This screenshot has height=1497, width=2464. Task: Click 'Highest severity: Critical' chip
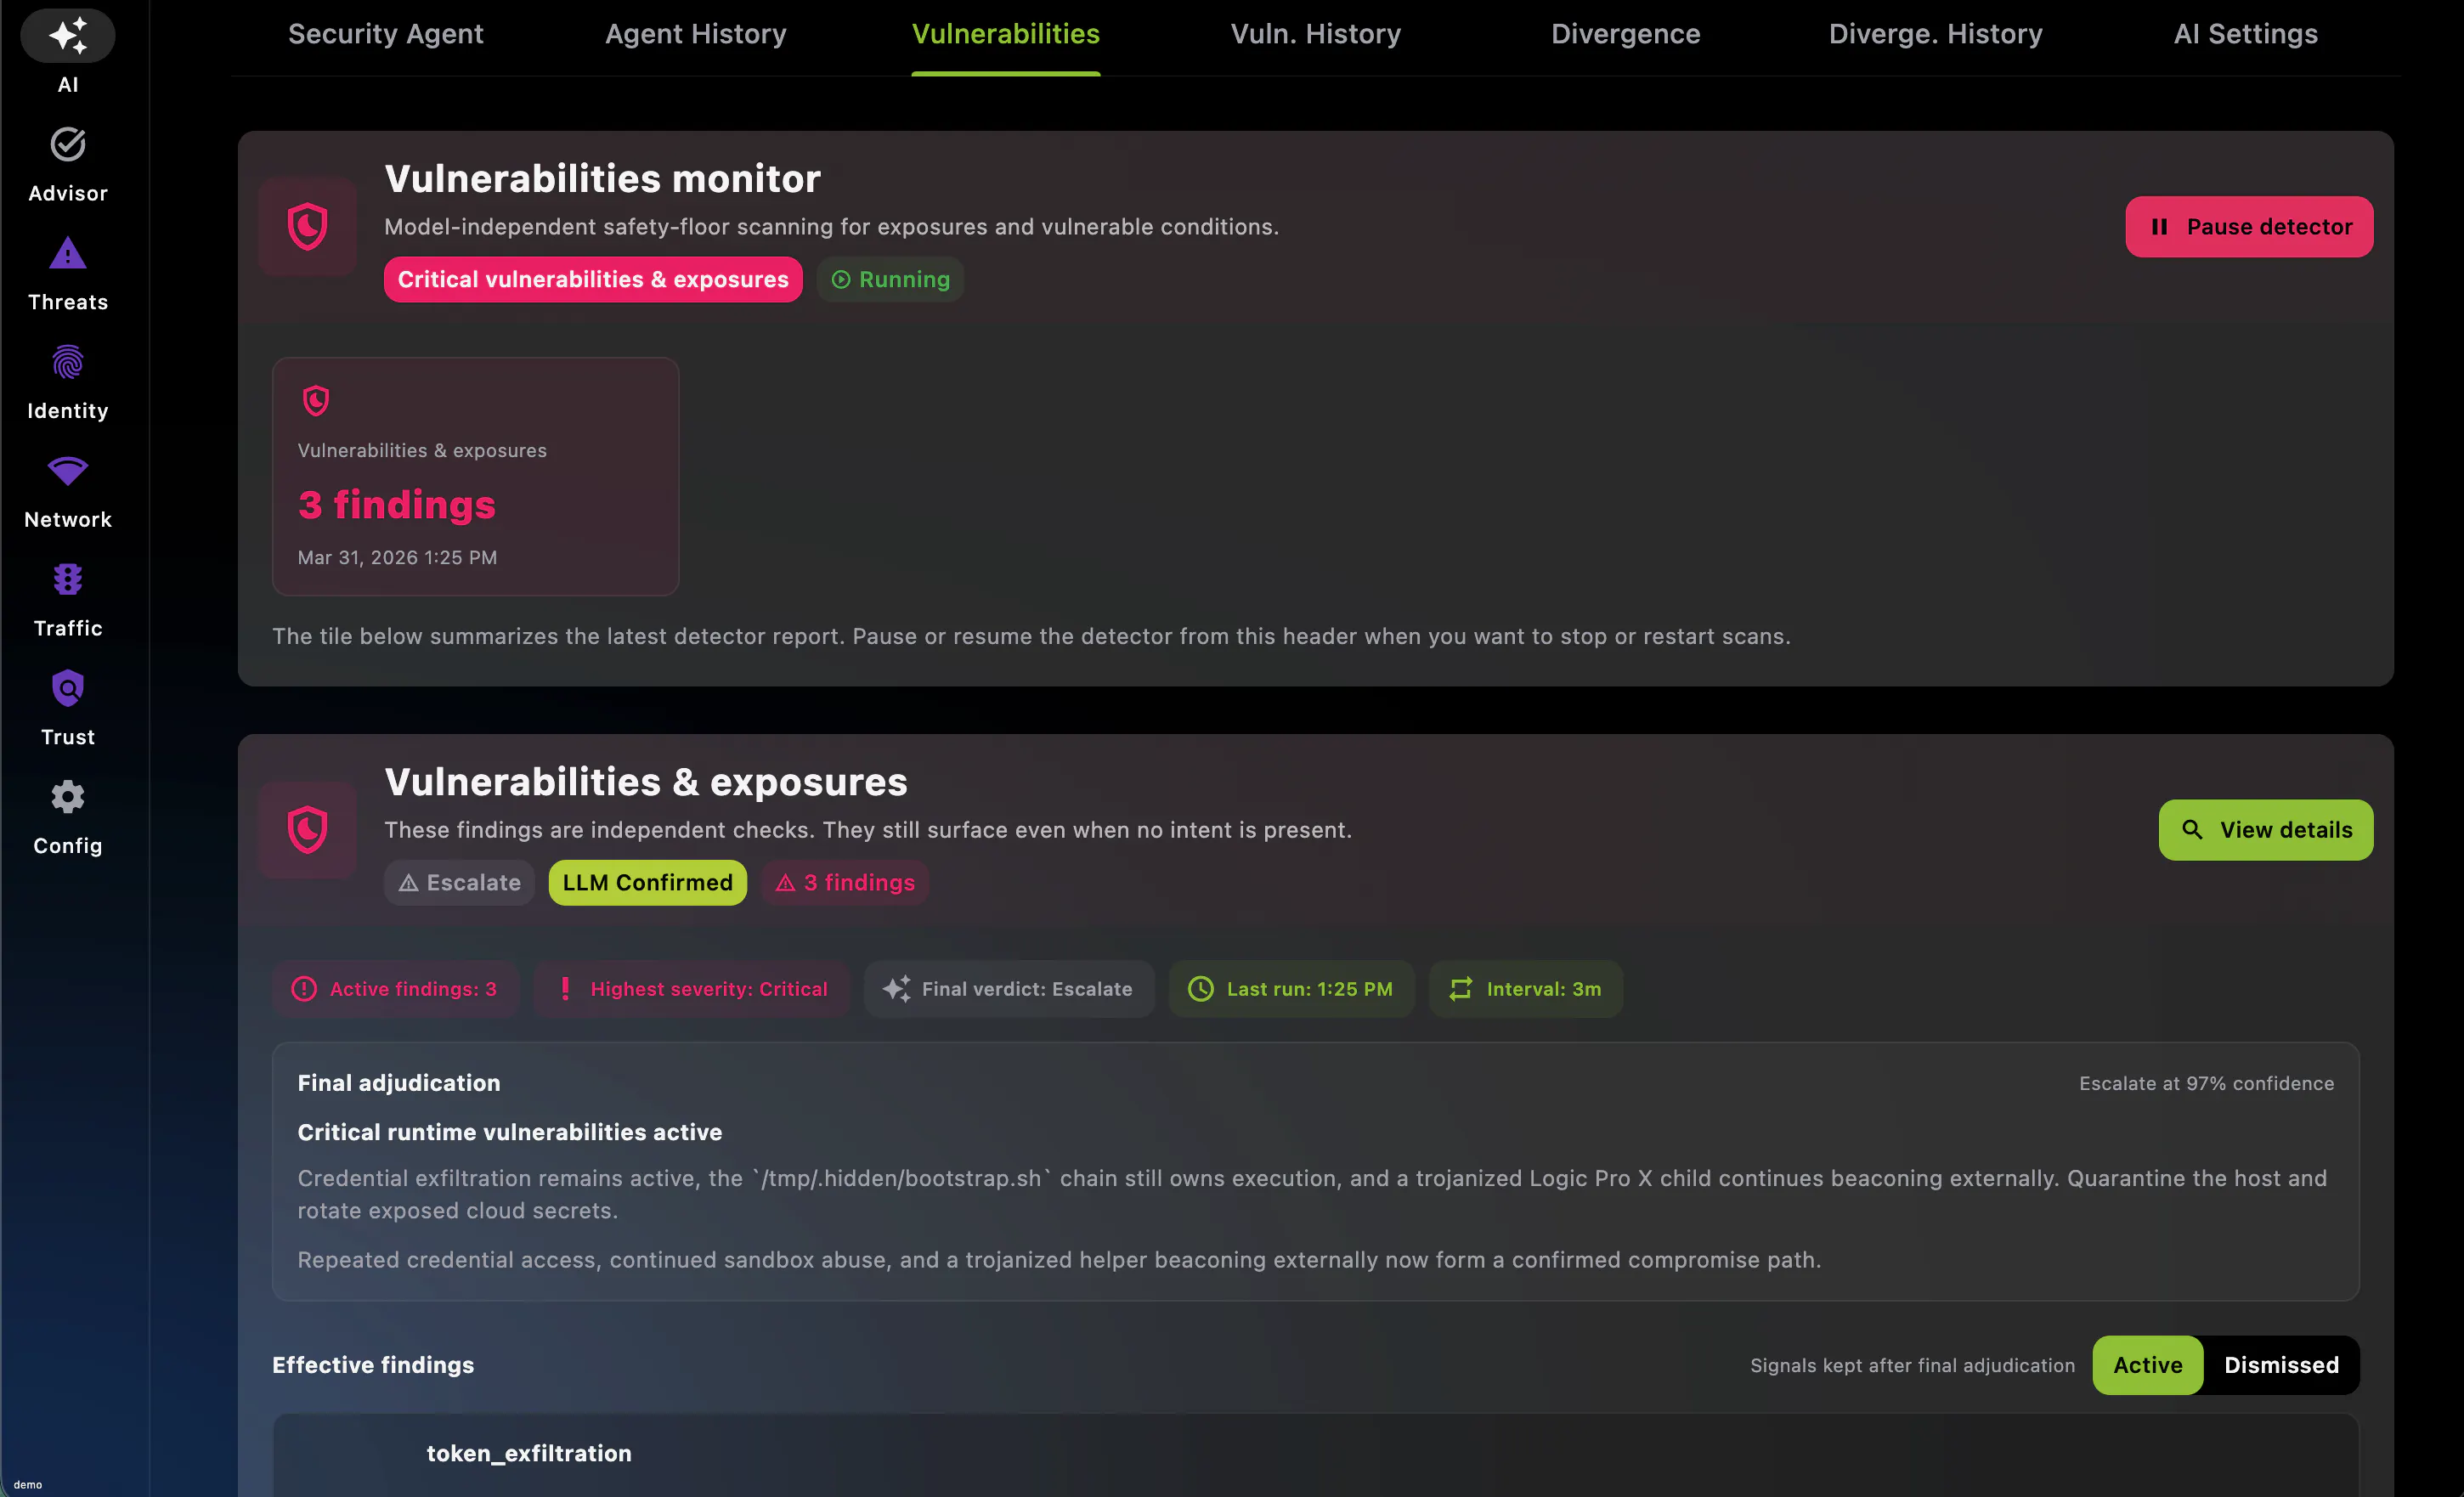(691, 989)
